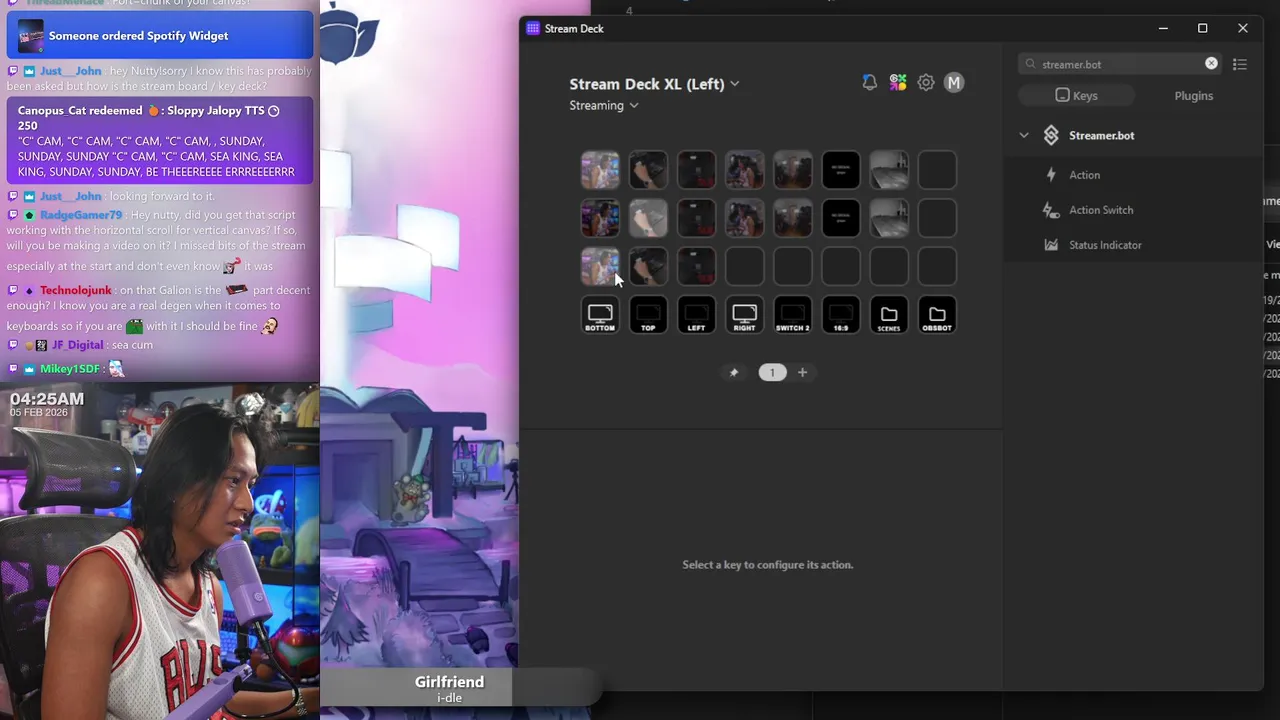Open the Stream Deck XL (Left) device dropdown
The image size is (1280, 720).
click(x=654, y=84)
